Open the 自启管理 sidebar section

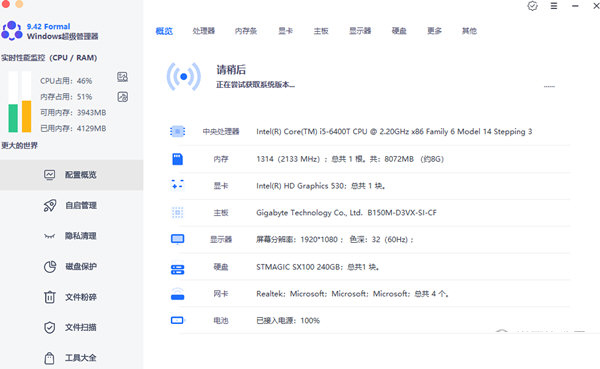(x=71, y=206)
